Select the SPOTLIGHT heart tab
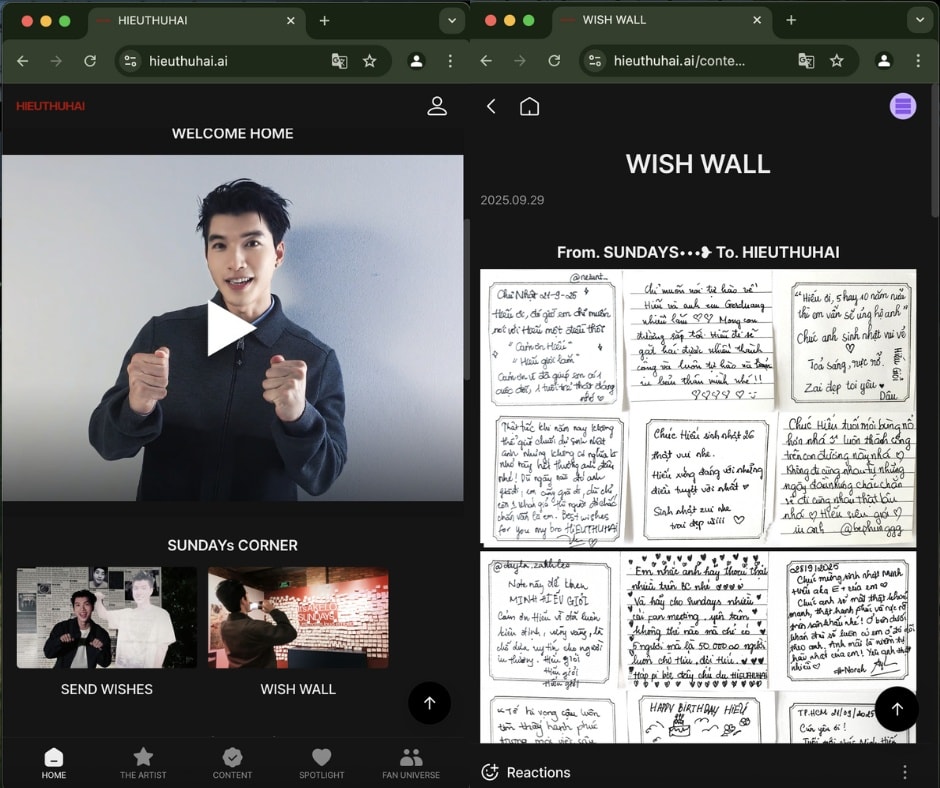The width and height of the screenshot is (940, 788). pyautogui.click(x=321, y=762)
